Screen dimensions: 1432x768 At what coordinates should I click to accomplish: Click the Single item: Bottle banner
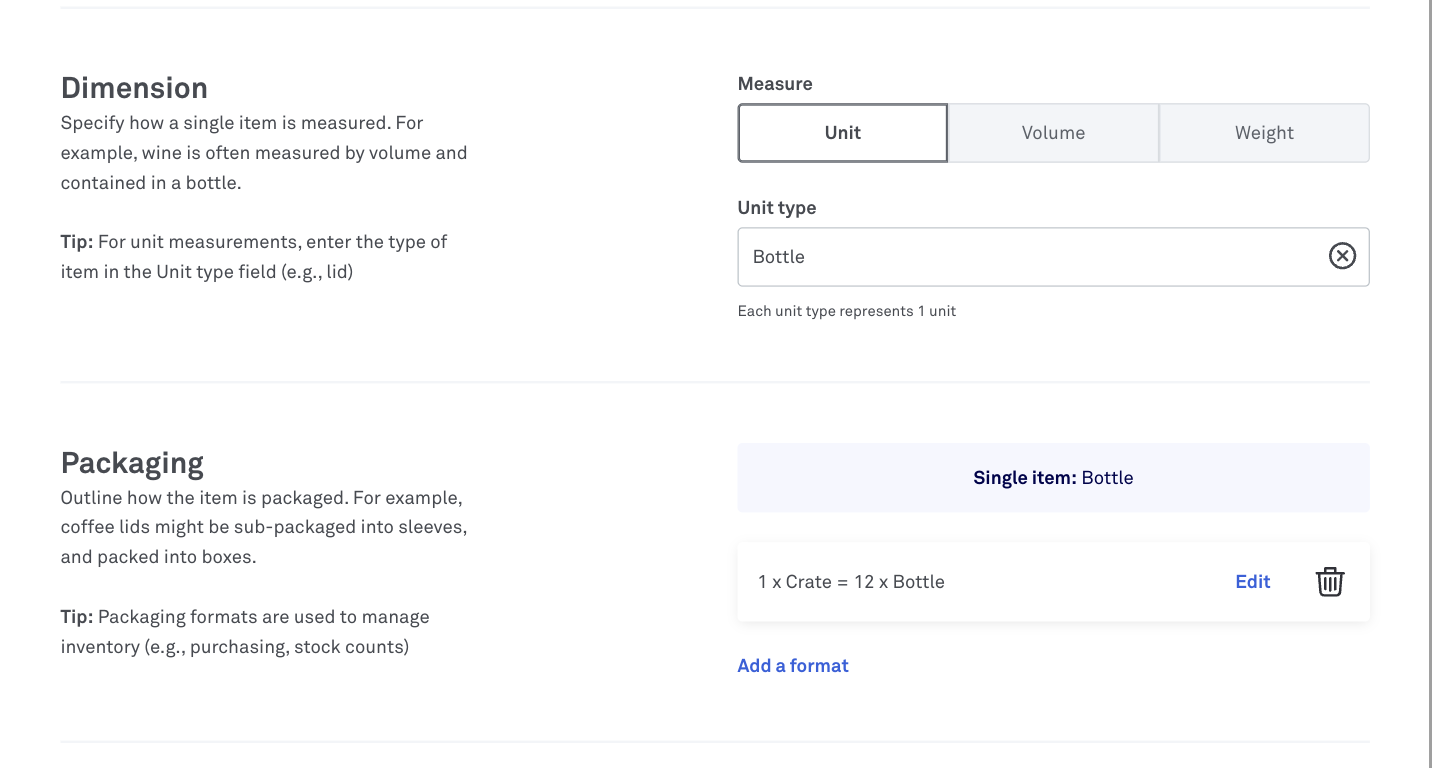click(x=1053, y=477)
